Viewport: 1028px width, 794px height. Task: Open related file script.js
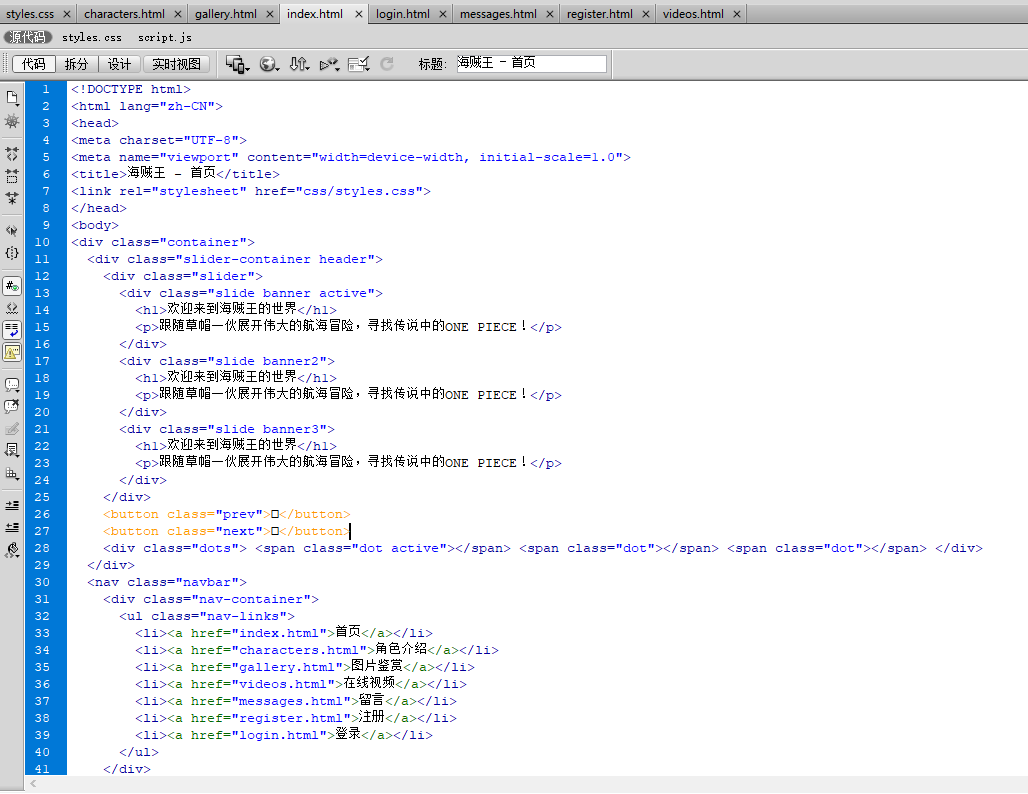[x=165, y=37]
